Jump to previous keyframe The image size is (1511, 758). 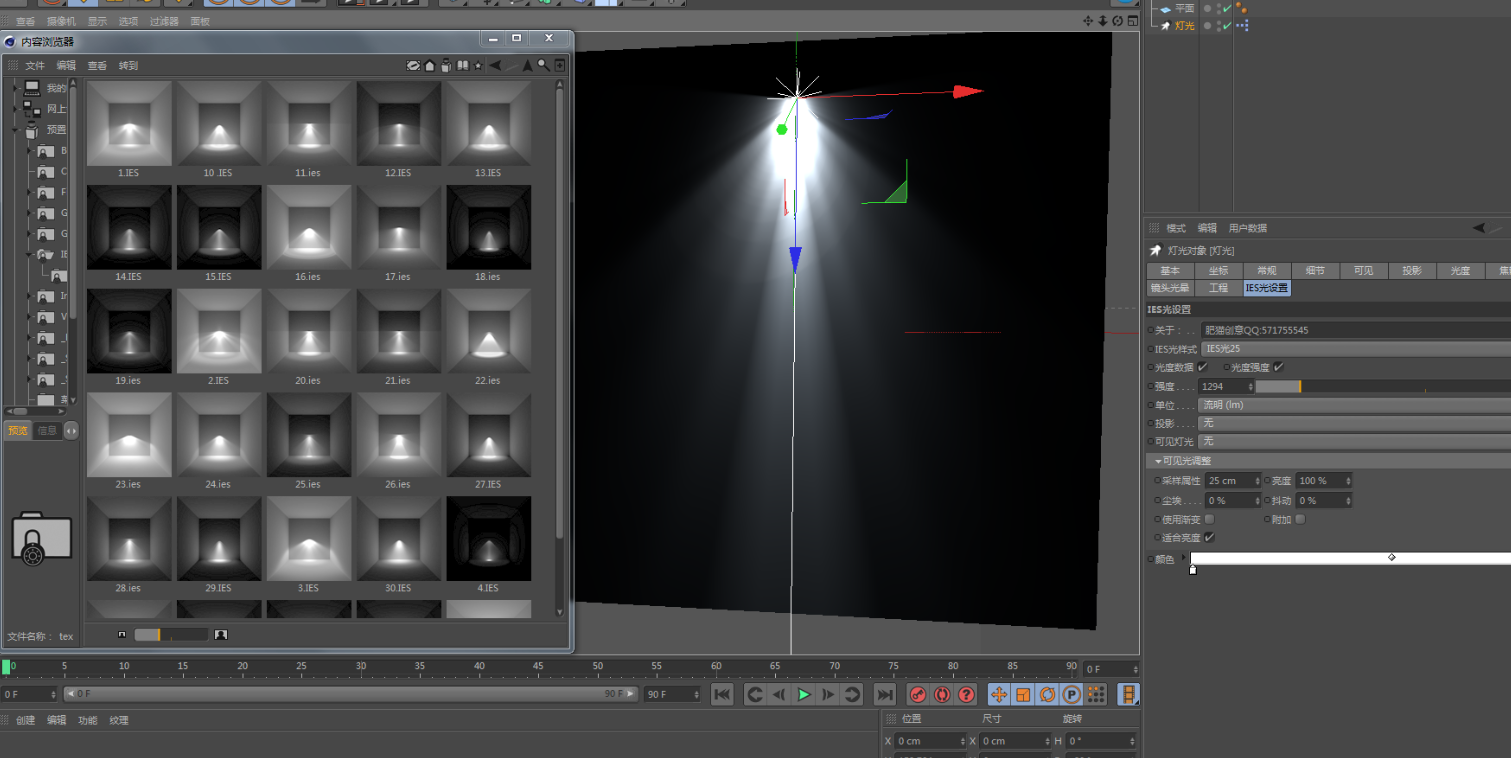click(755, 694)
